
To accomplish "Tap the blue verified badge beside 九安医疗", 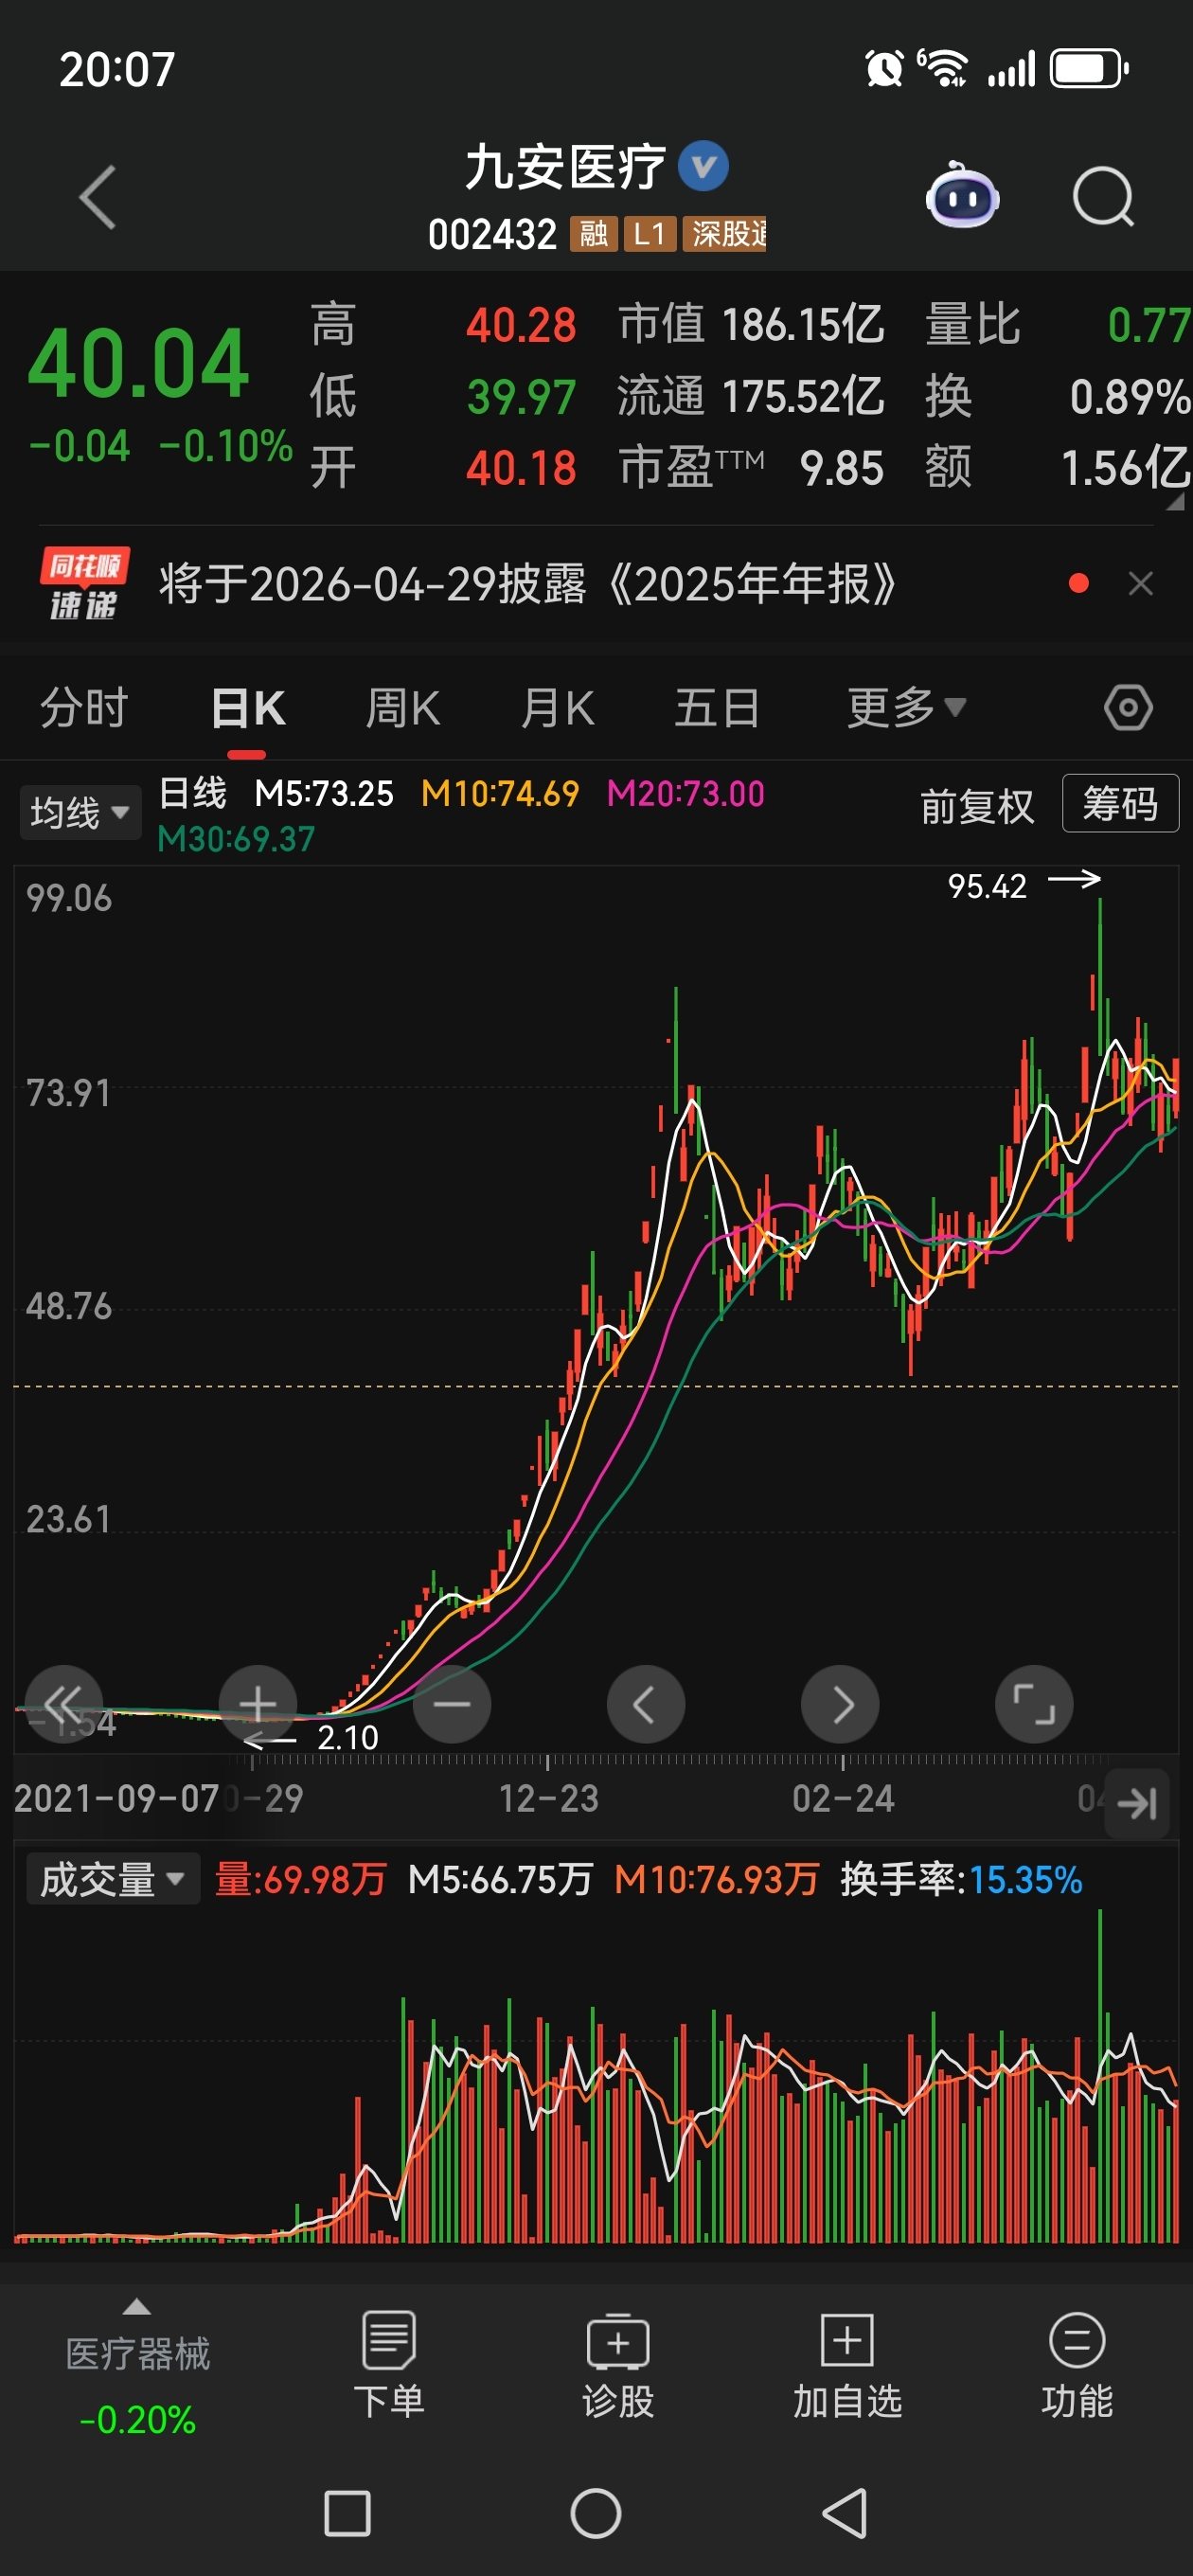I will 703,166.
